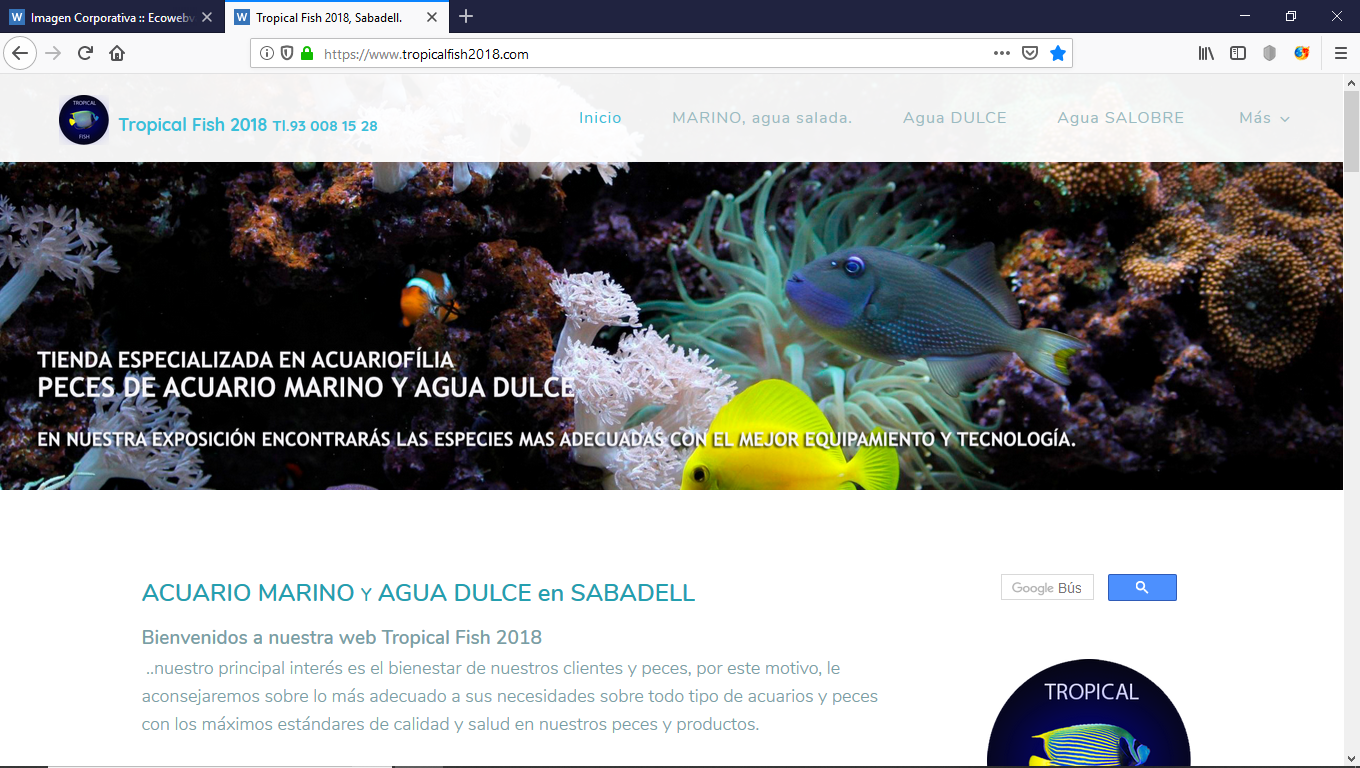Open a new browser tab
Viewport: 1360px width, 768px height.
click(466, 16)
